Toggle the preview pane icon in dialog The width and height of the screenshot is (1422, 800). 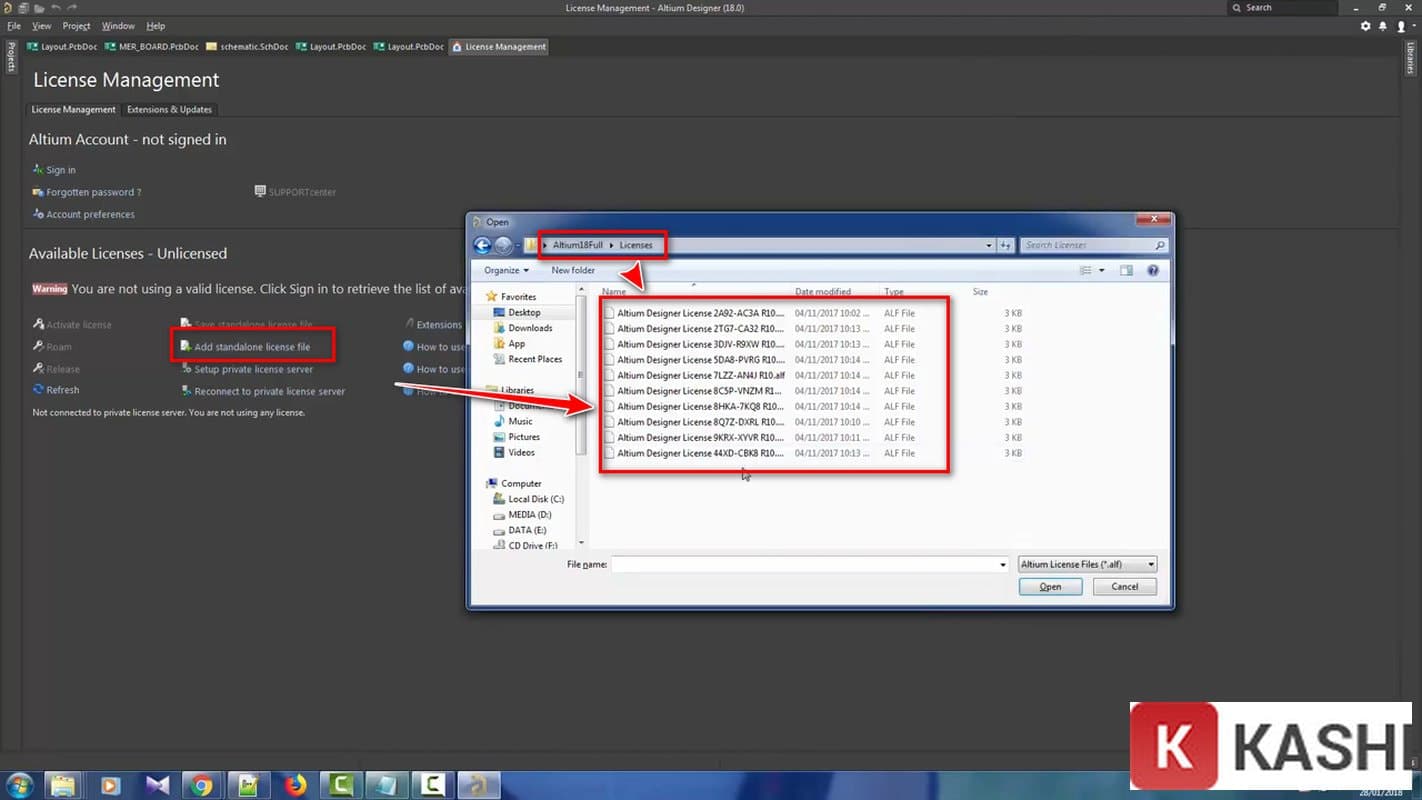point(1126,271)
